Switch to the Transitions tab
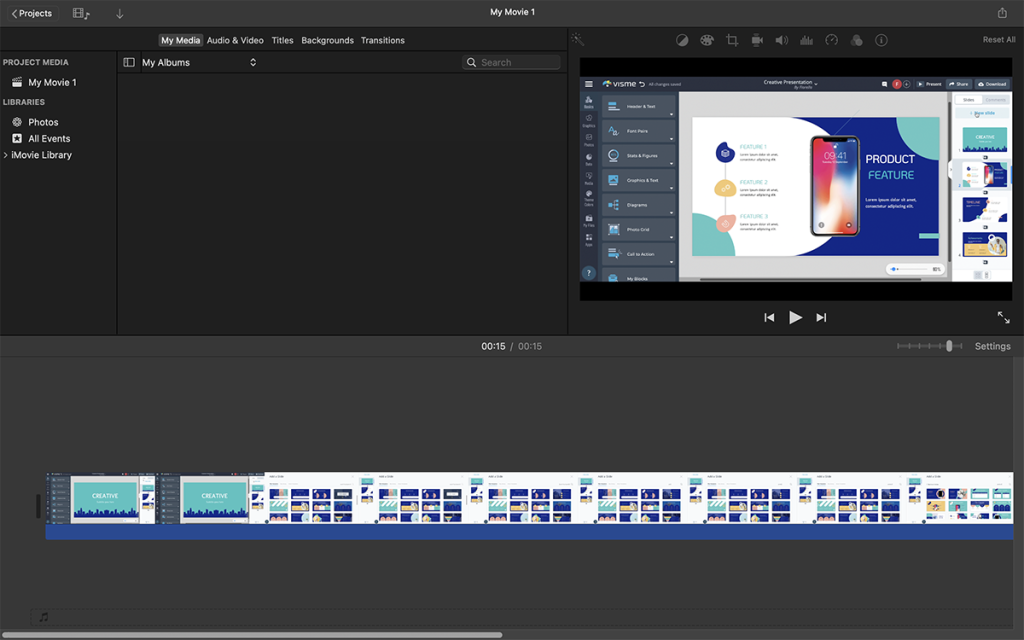Viewport: 1024px width, 640px height. [383, 40]
